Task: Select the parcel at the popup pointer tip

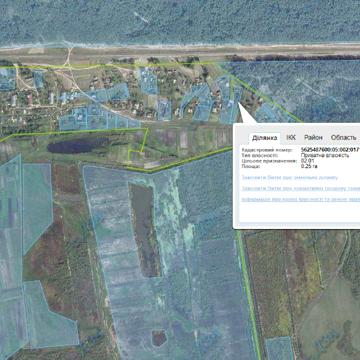Action: click(x=238, y=103)
